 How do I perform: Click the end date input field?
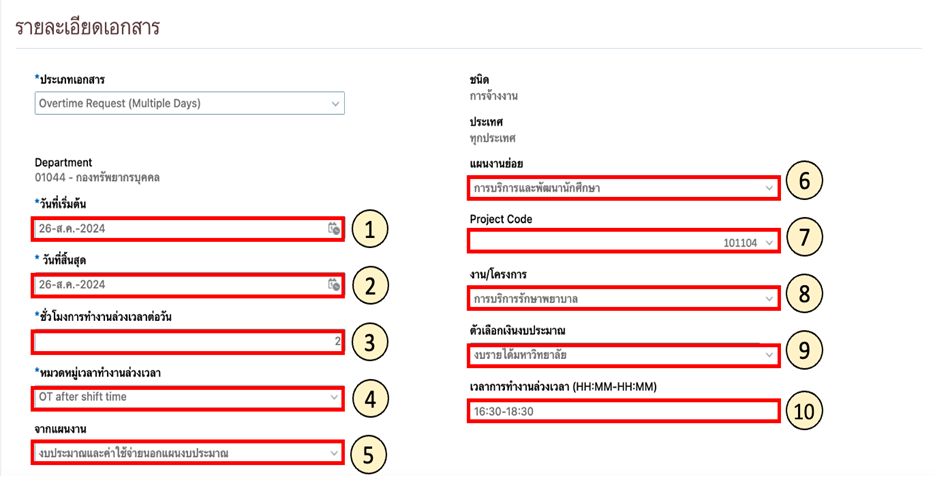coord(170,285)
